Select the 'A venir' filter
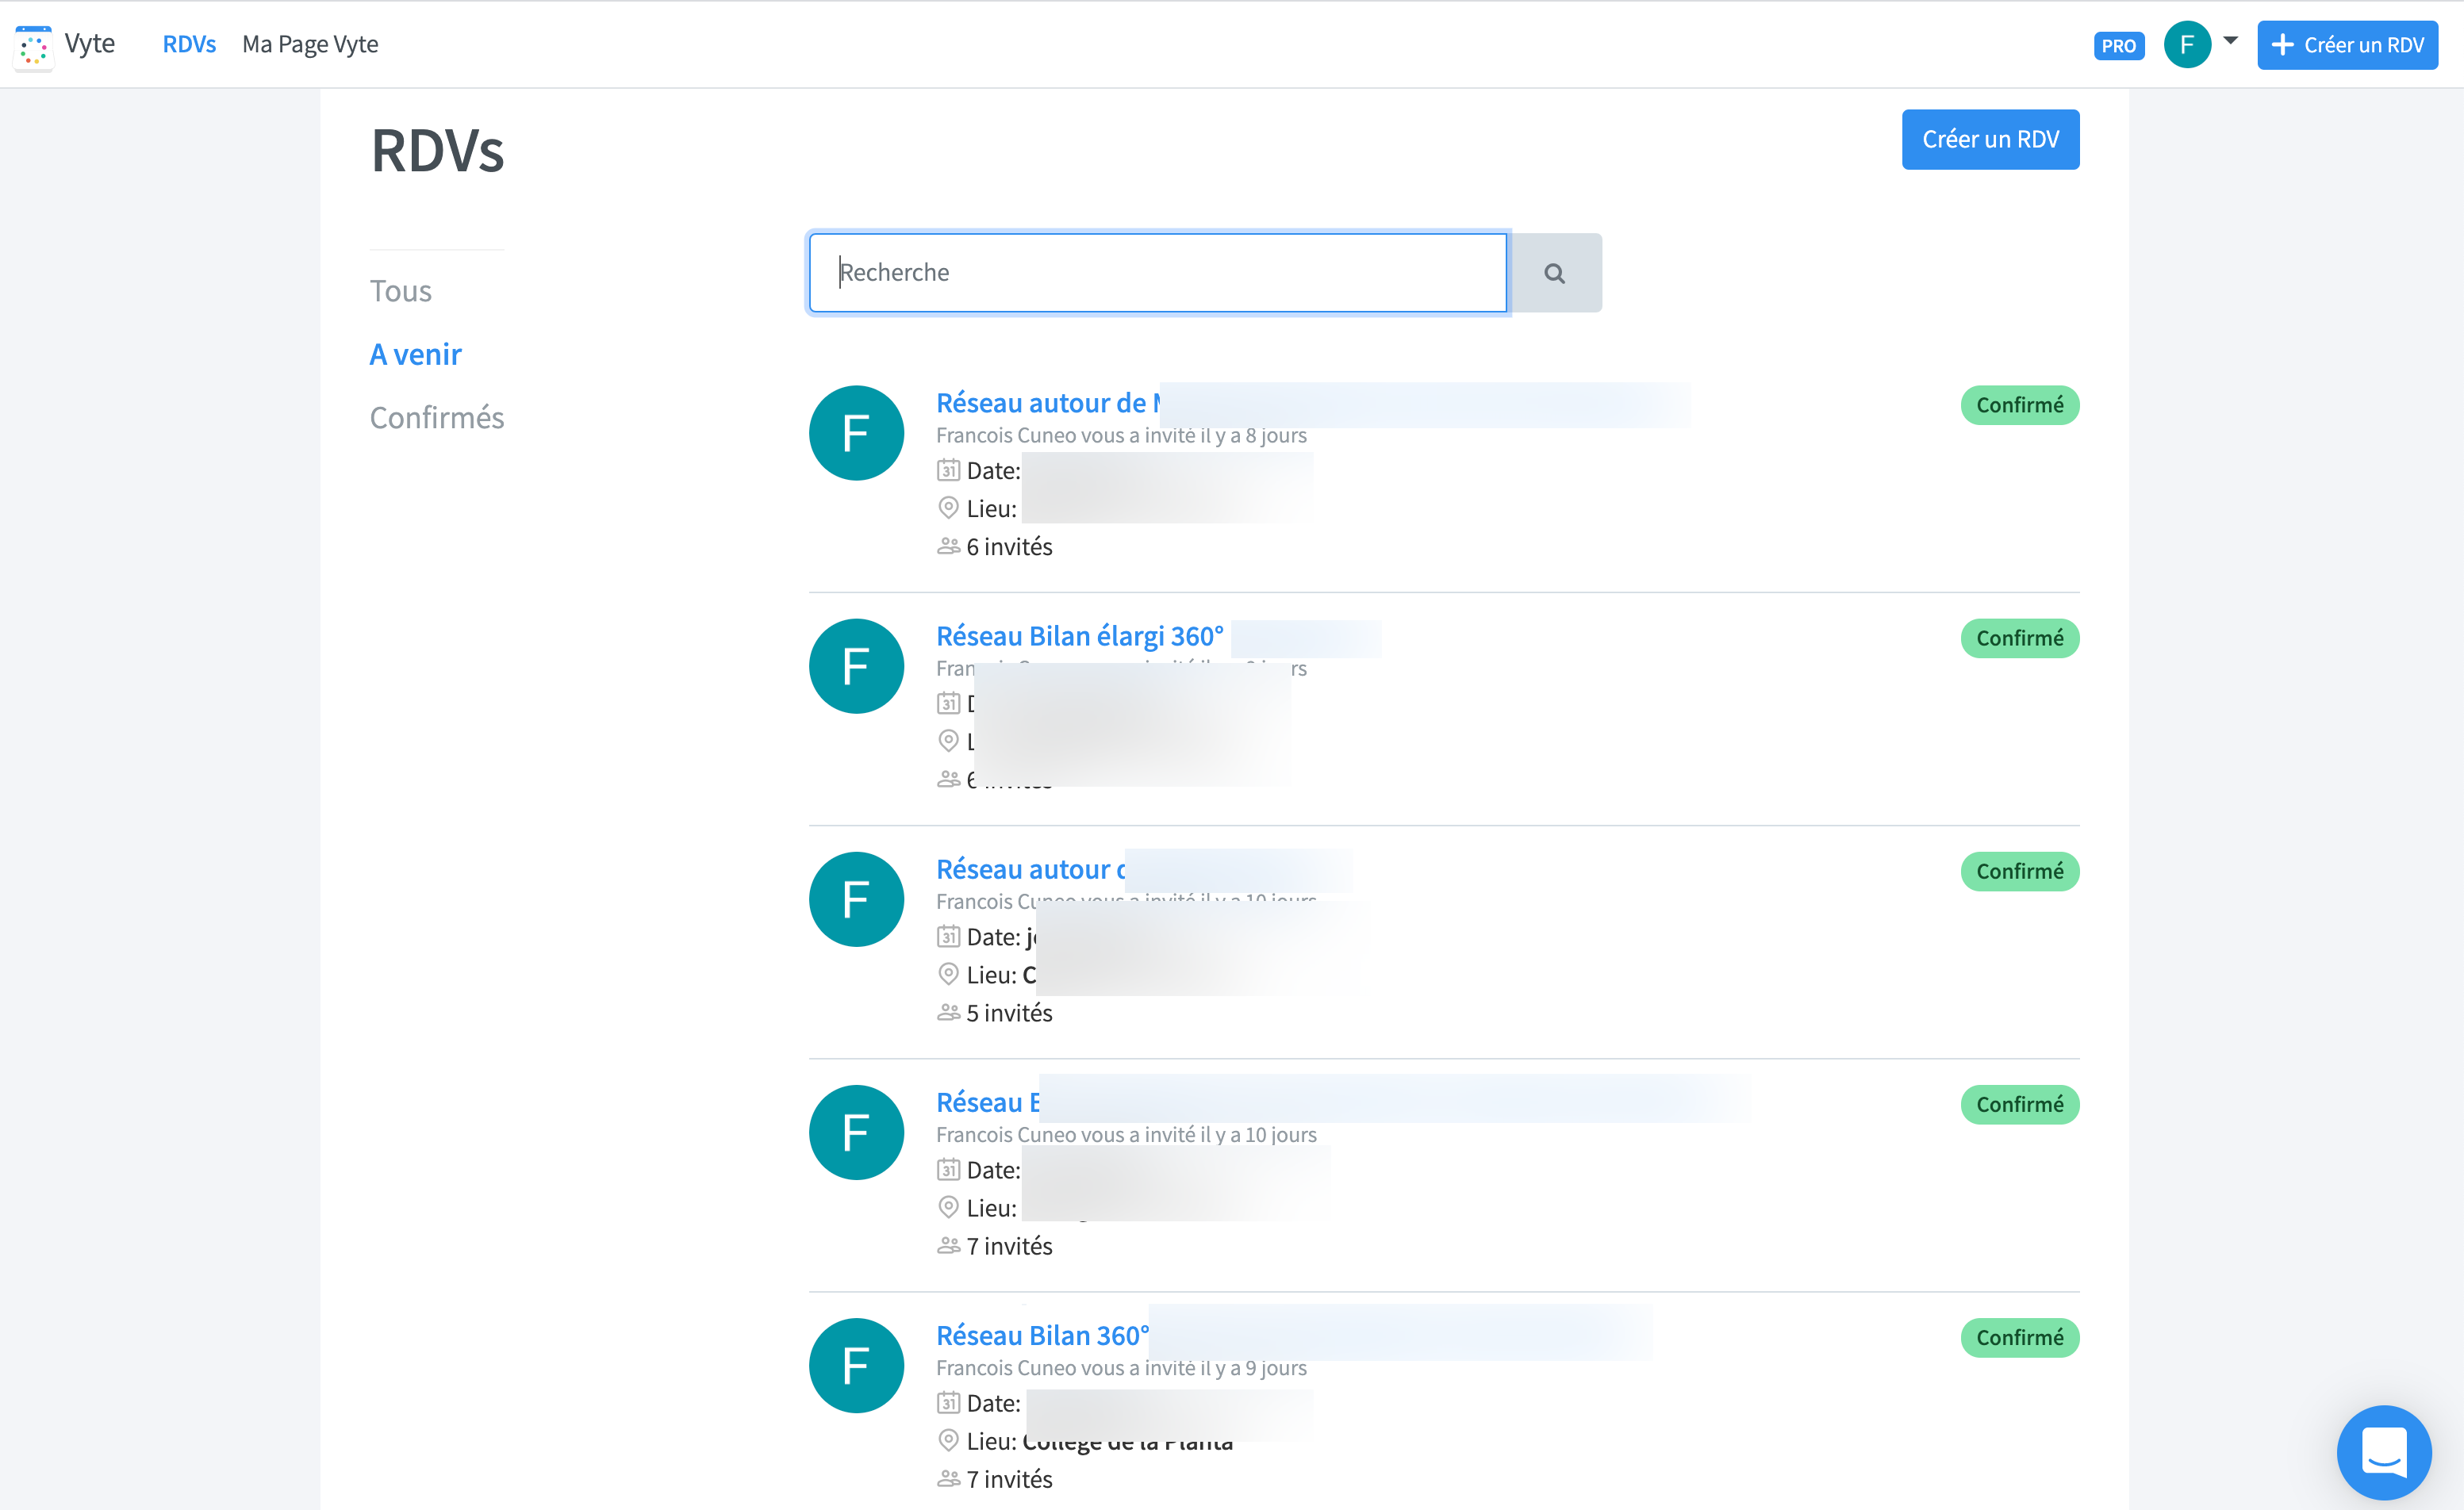The image size is (2464, 1510). 415,354
